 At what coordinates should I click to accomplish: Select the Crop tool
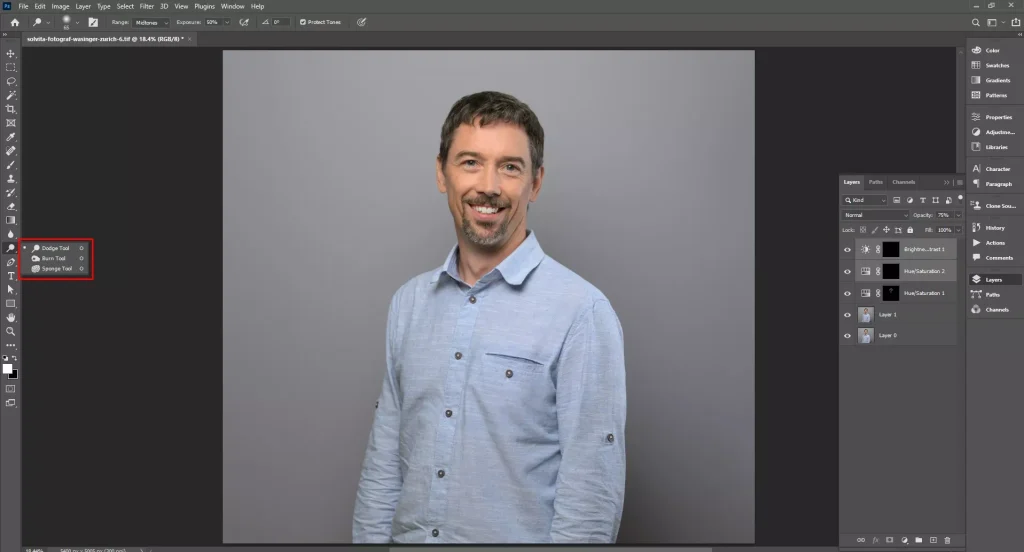(x=11, y=109)
